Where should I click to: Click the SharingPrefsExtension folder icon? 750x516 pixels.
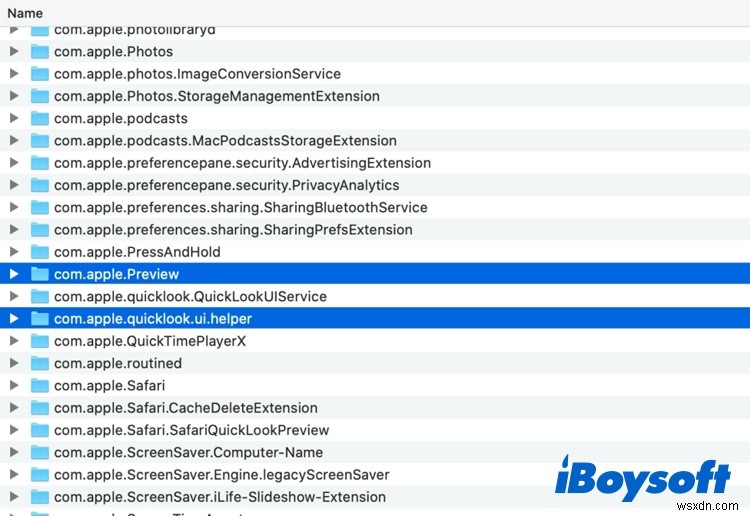click(x=40, y=230)
